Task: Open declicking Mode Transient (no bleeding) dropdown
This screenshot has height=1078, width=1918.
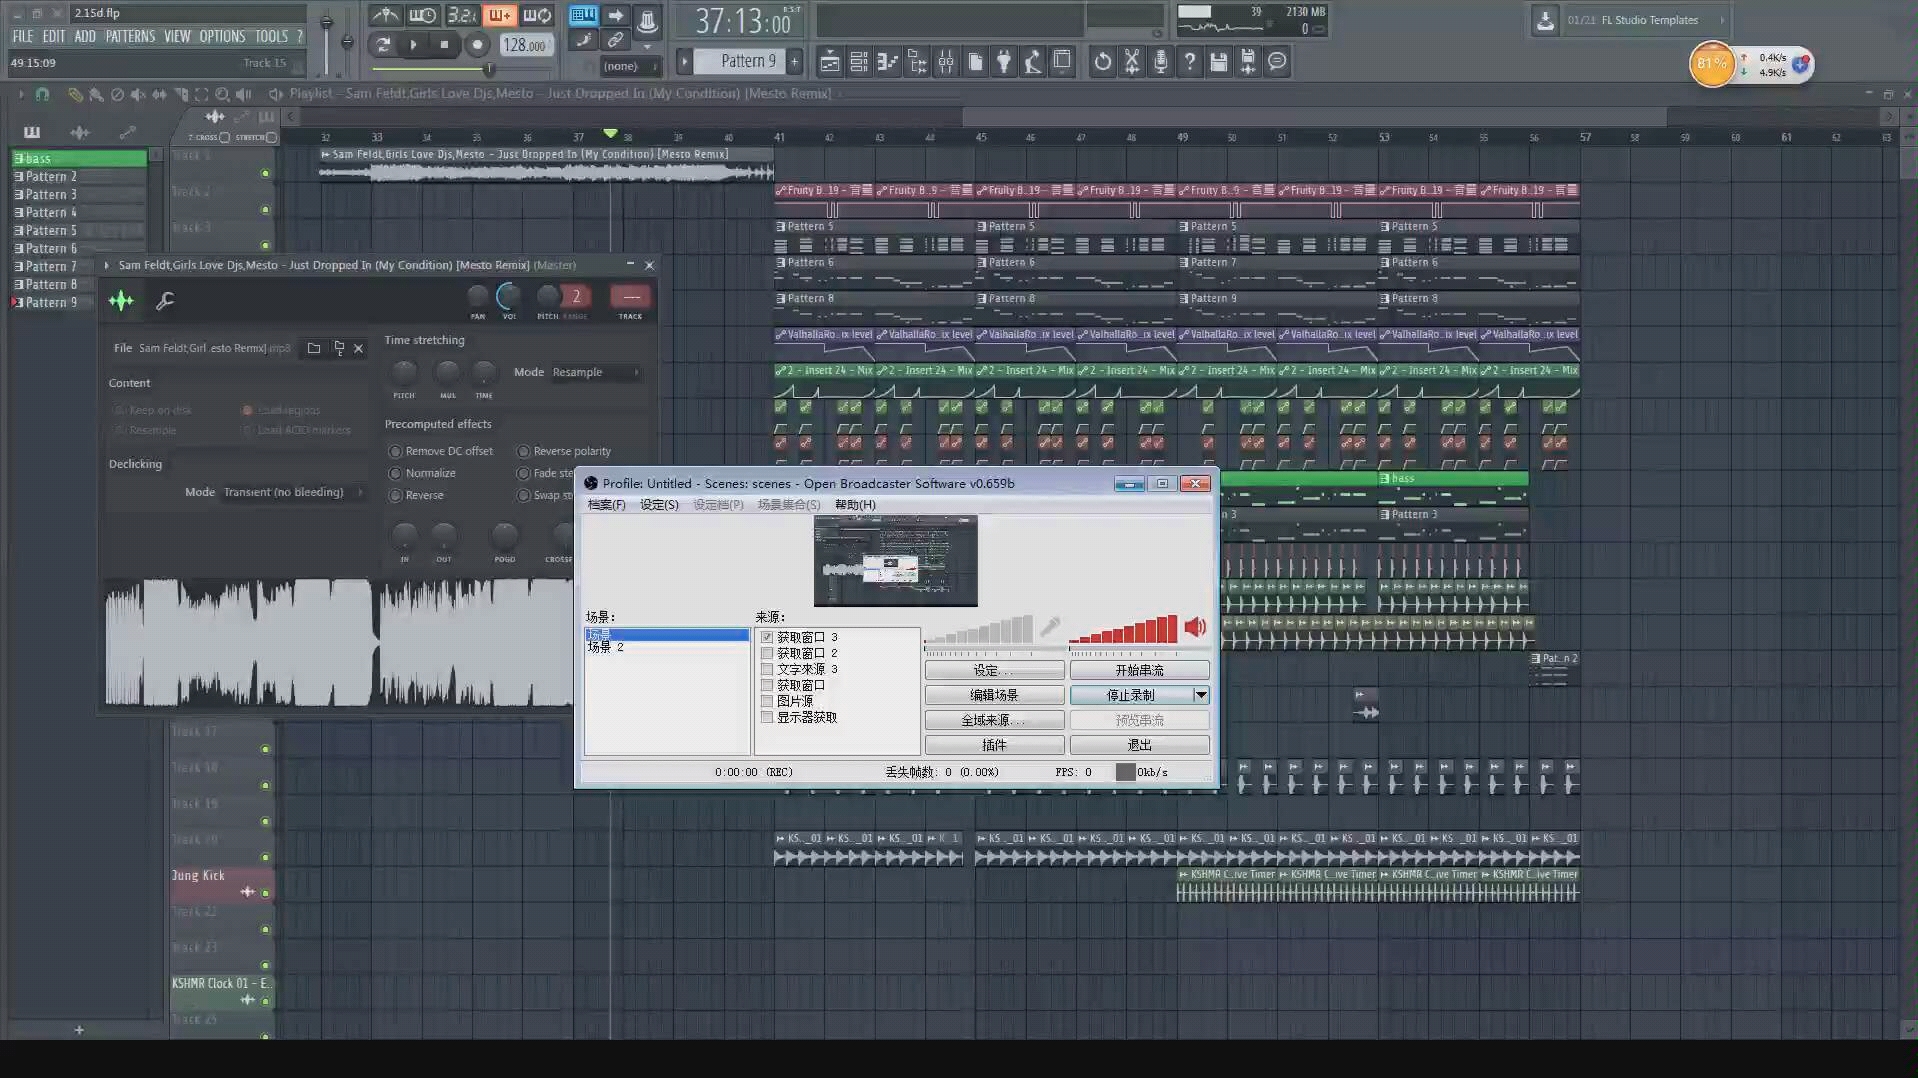Action: (x=292, y=492)
